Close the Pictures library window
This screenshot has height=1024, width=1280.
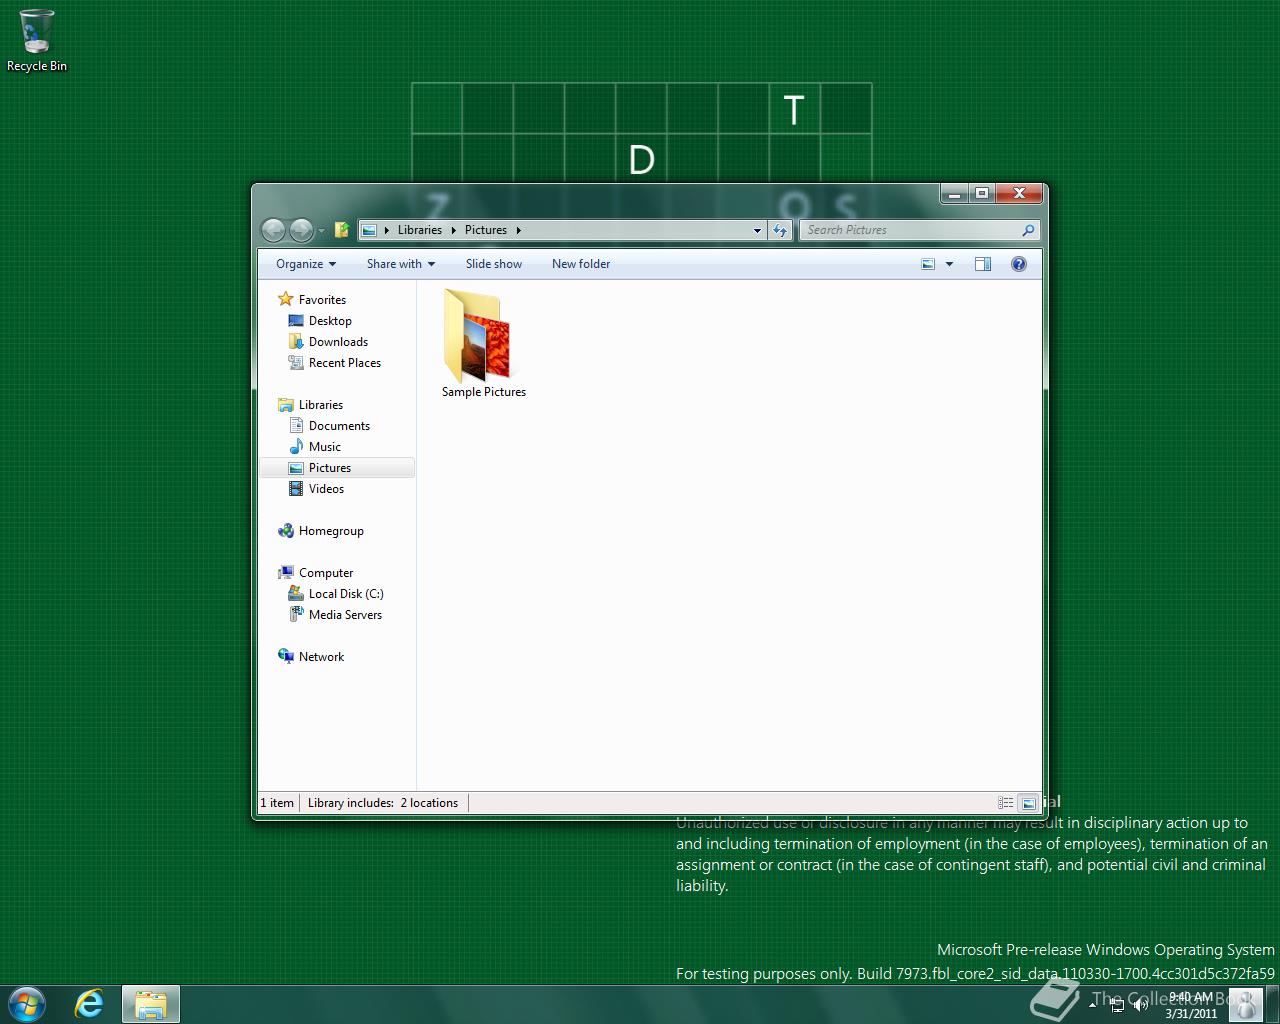[1019, 193]
